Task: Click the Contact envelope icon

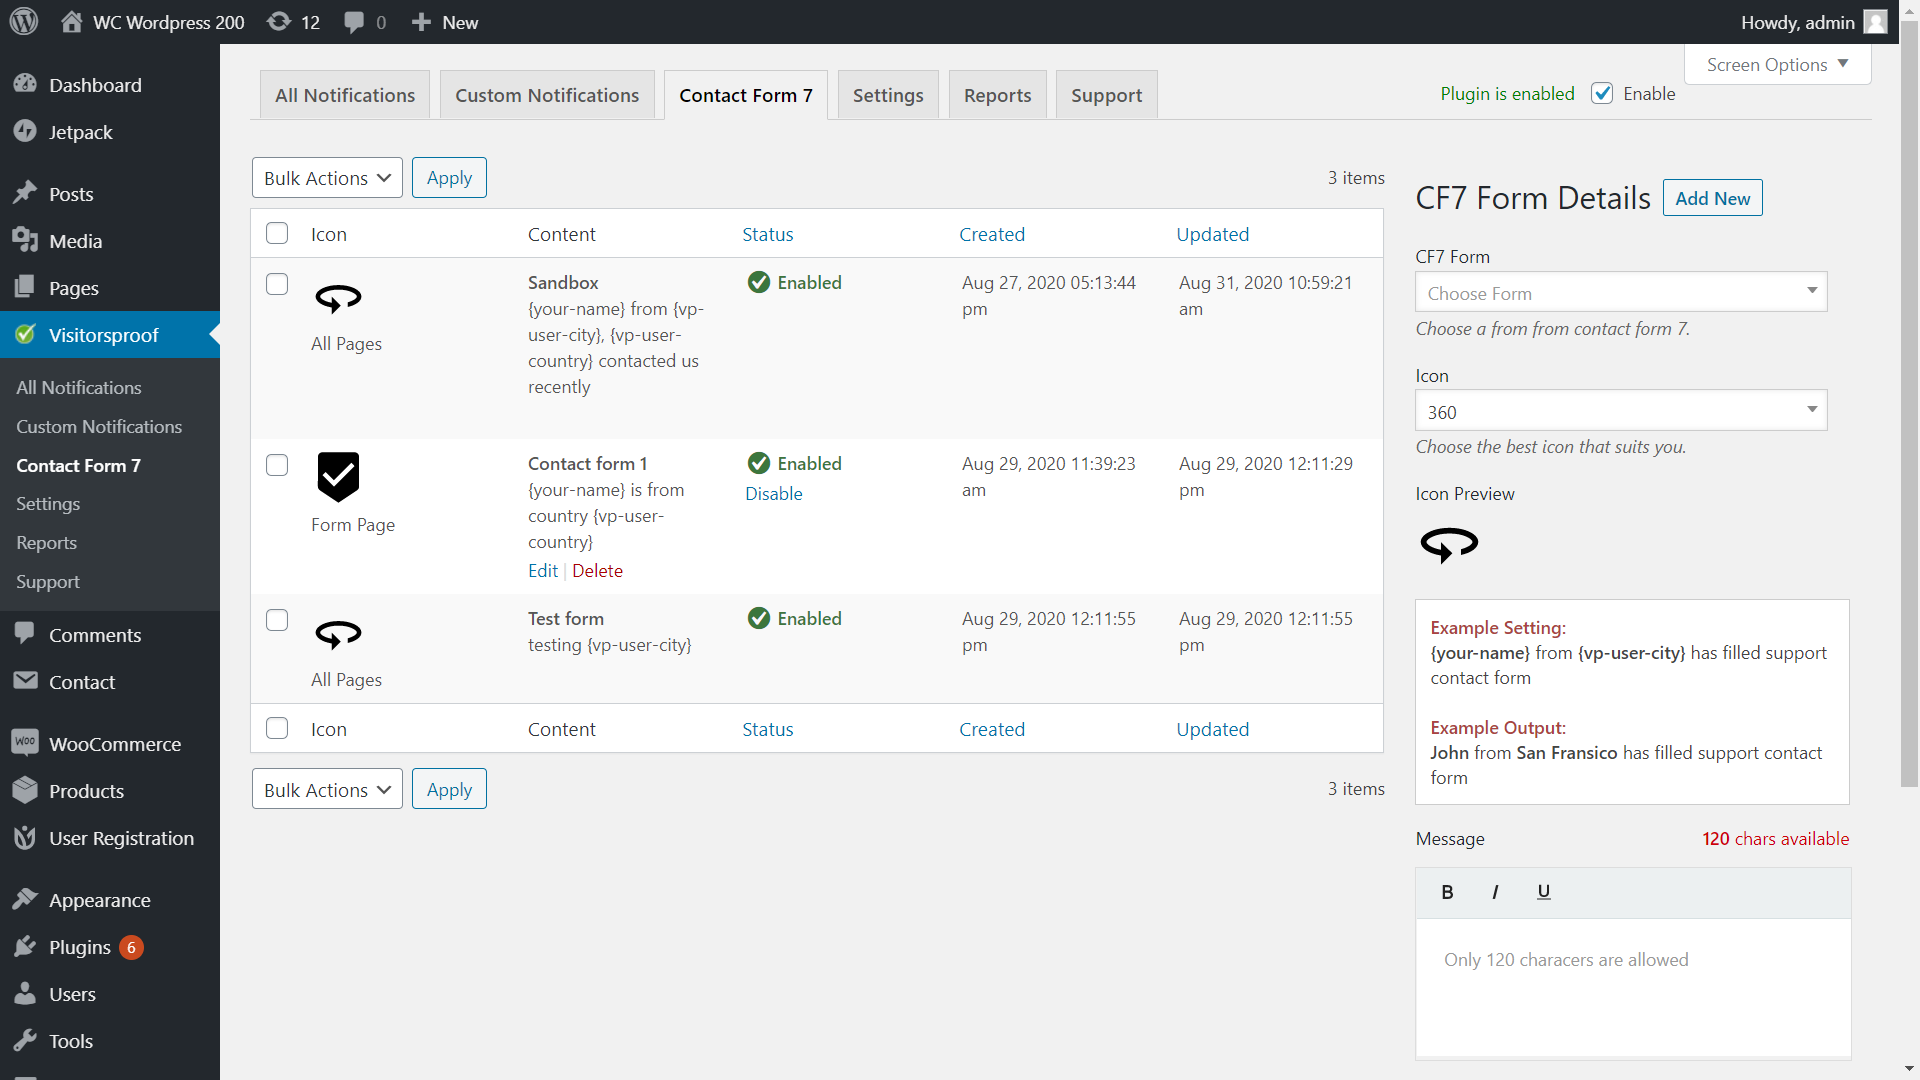Action: [25, 681]
